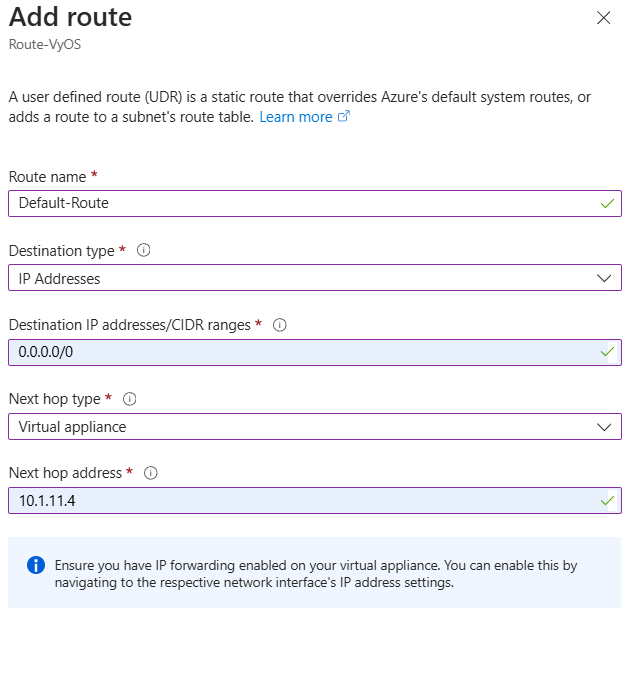Click the Route name validation checkmark

point(607,203)
